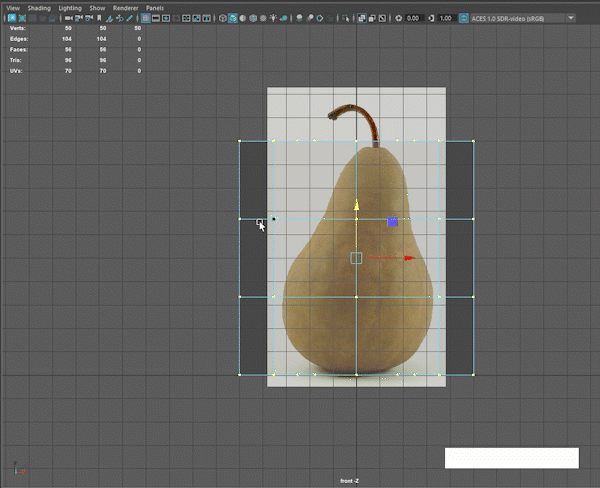The width and height of the screenshot is (600, 488).
Task: Click the Select Camera icon
Action: (x=69, y=18)
